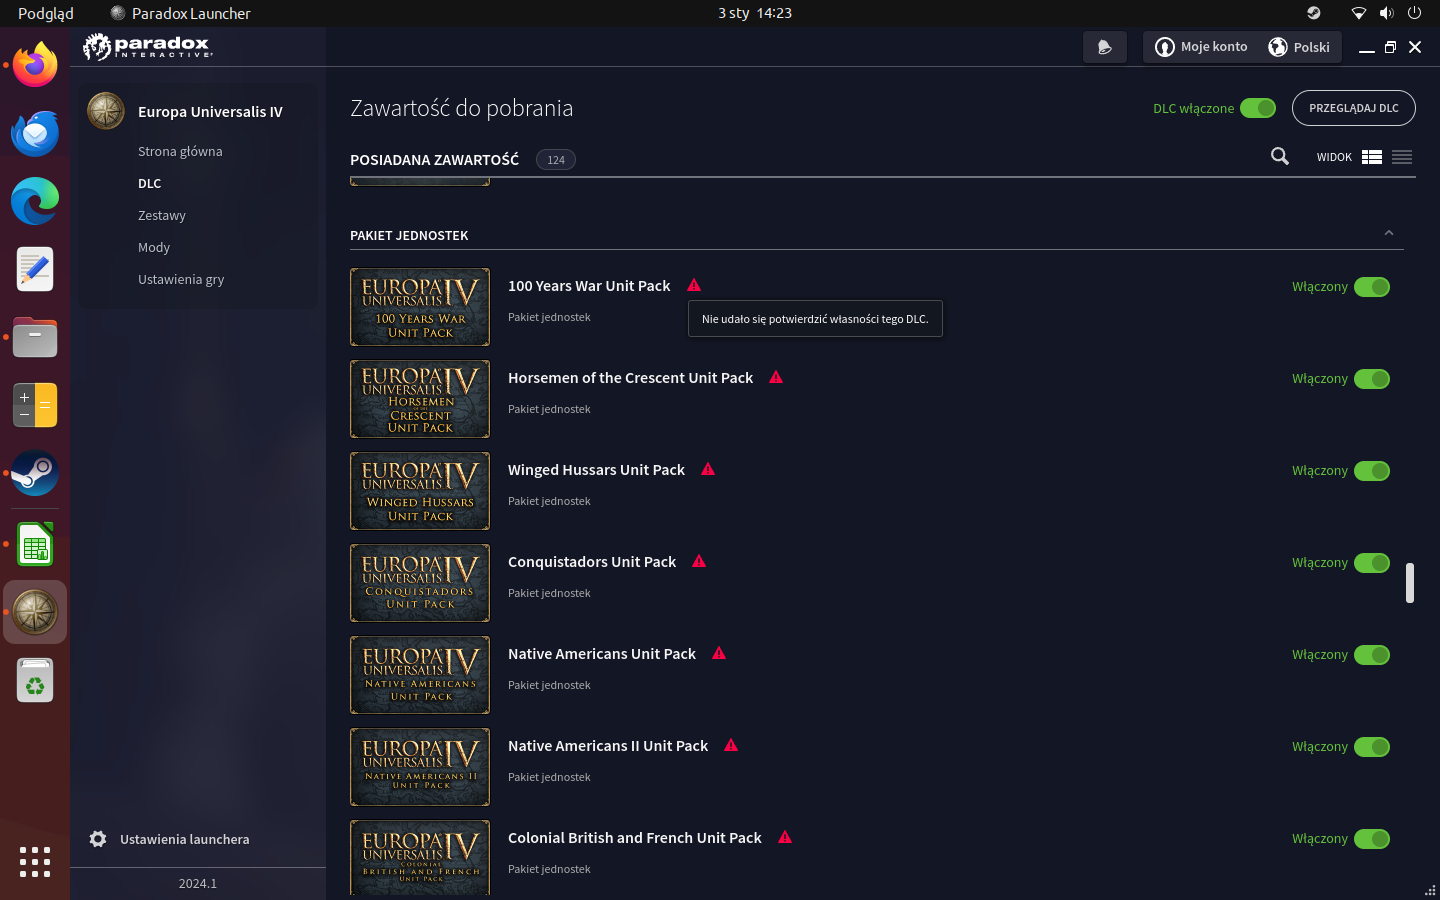Open the Trash from the dock
1440x900 pixels.
(x=35, y=680)
